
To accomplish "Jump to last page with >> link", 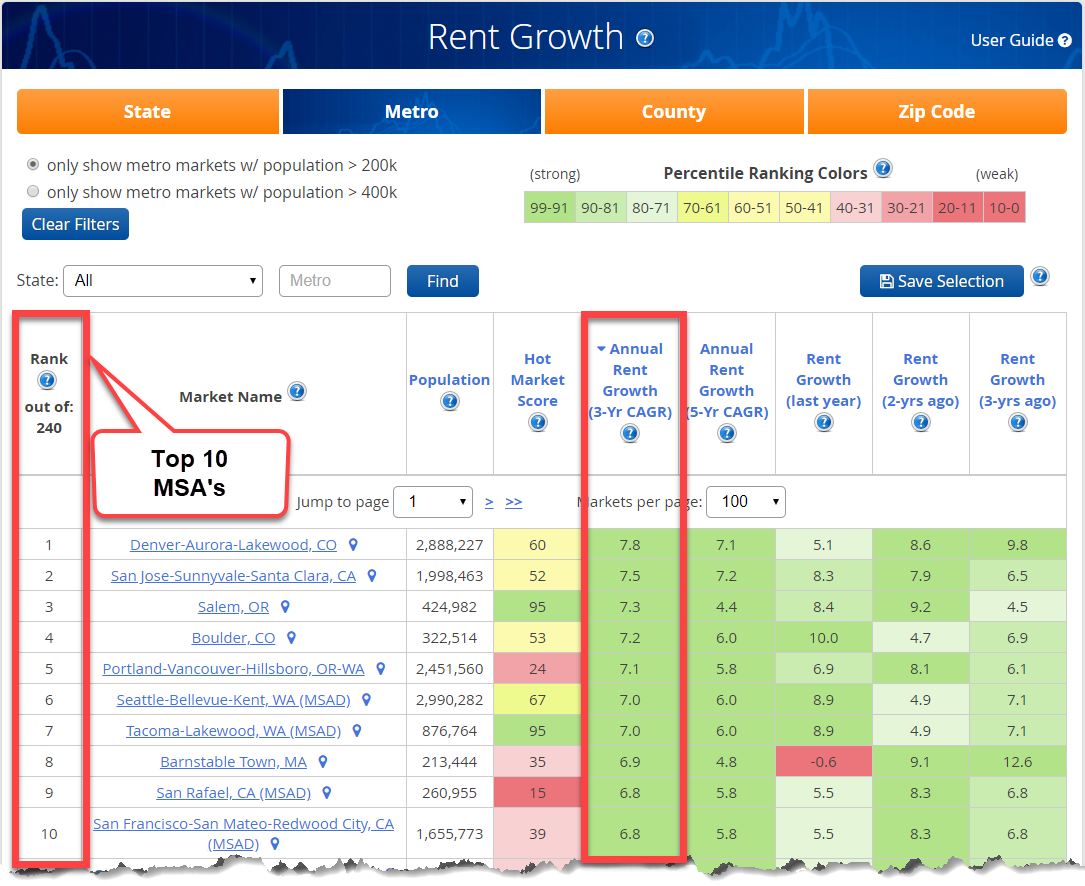I will (513, 503).
